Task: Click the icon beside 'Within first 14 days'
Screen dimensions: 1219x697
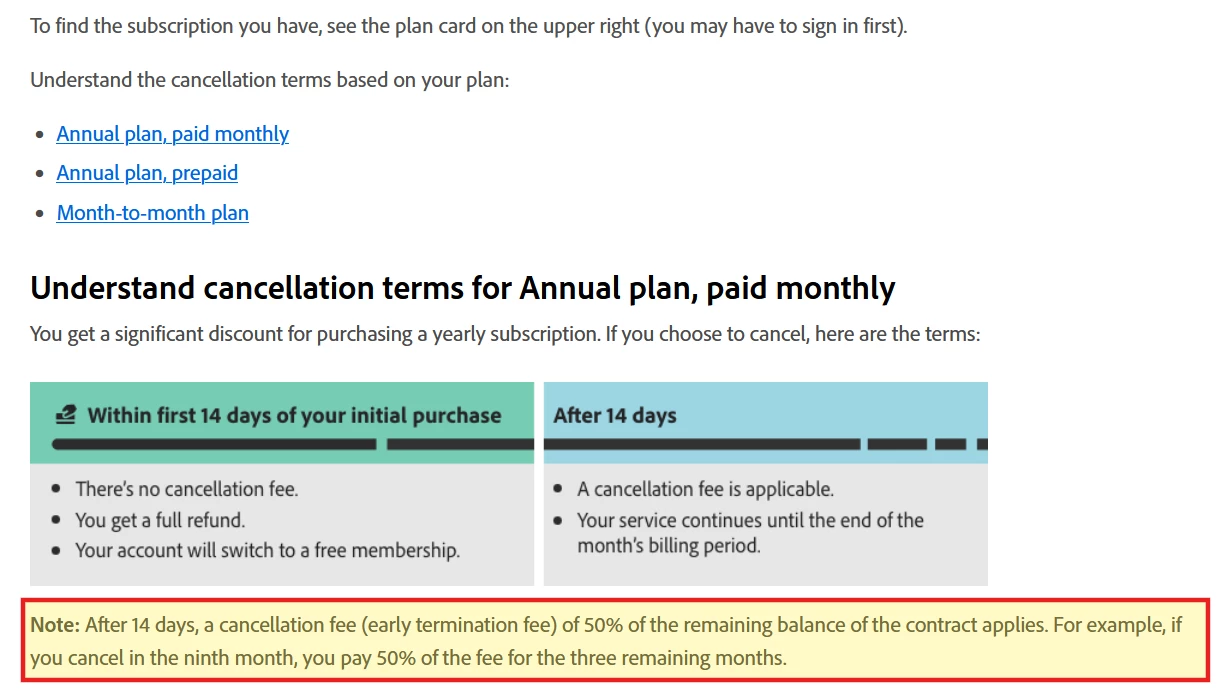Action: tap(65, 415)
